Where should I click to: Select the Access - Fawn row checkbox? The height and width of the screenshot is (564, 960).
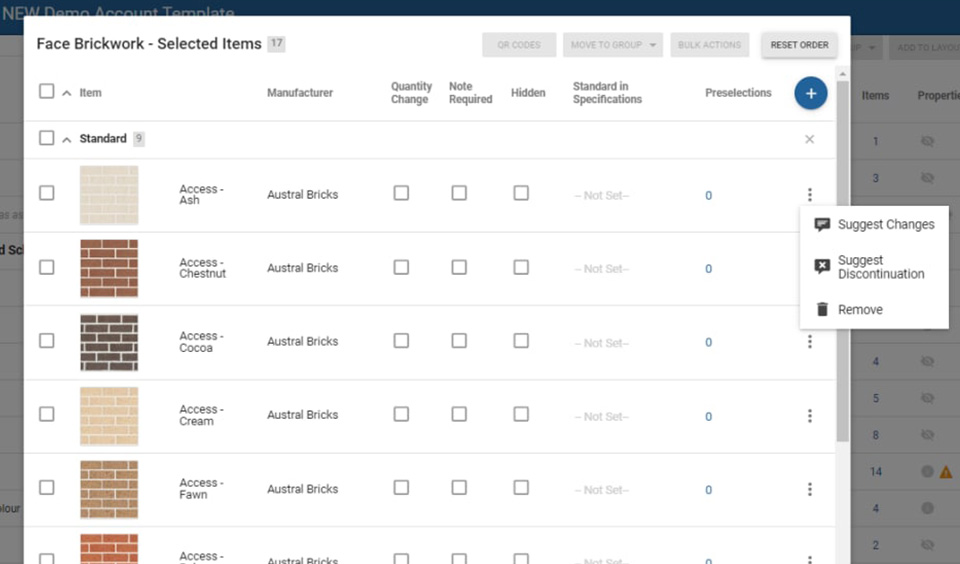pos(47,487)
